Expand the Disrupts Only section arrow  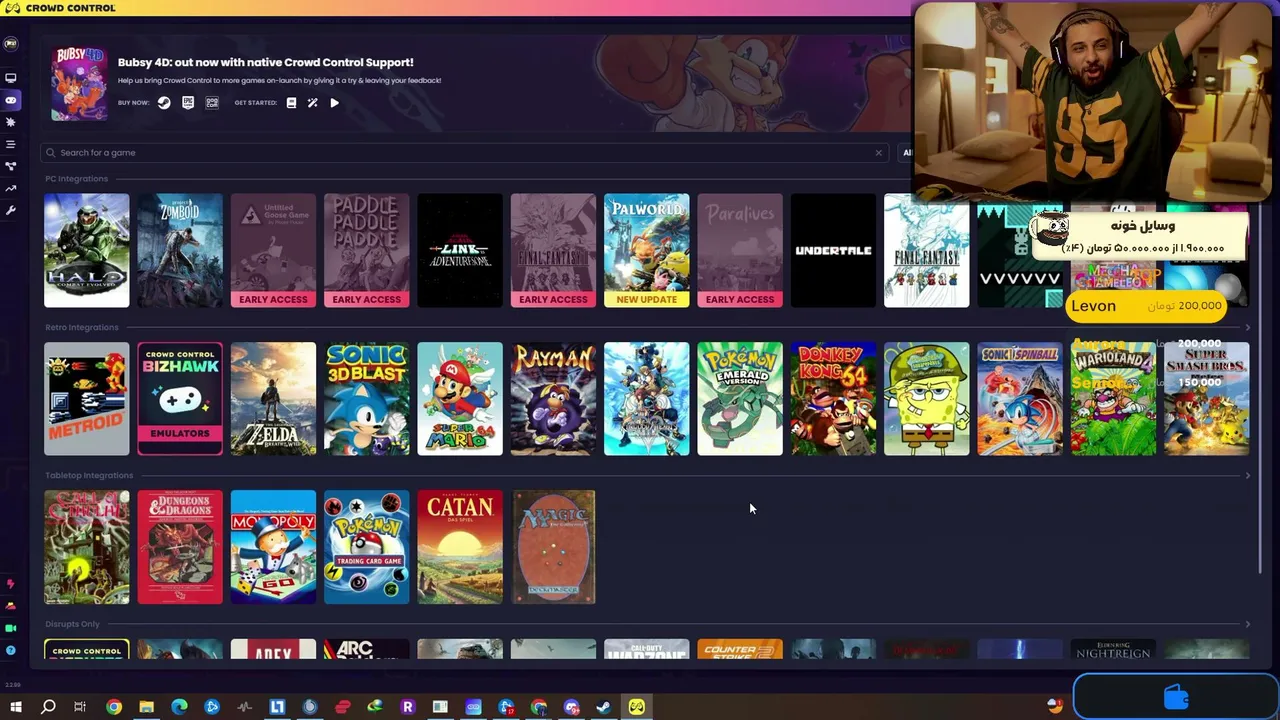1247,624
